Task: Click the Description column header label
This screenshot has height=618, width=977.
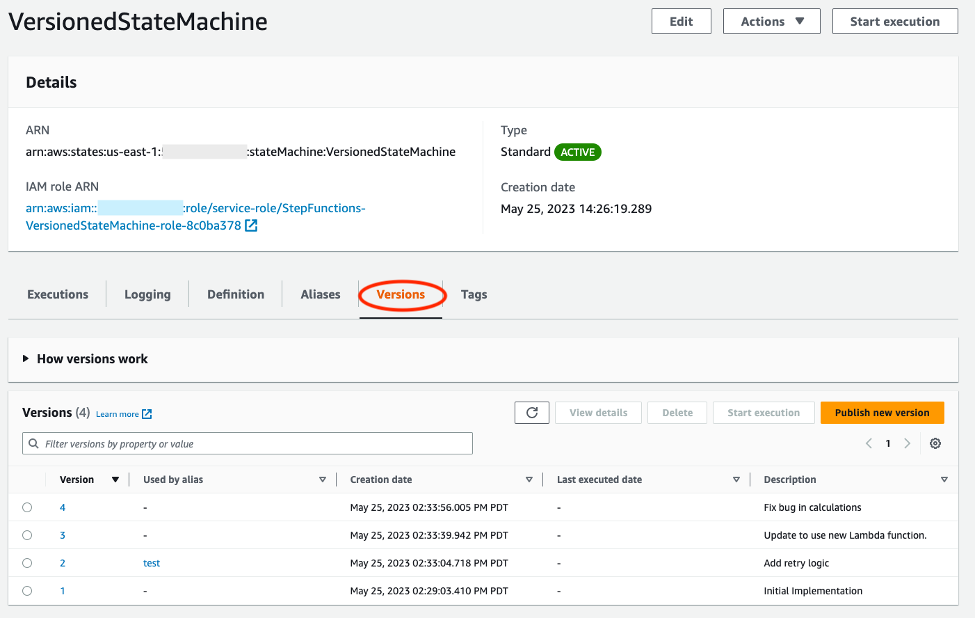Action: (790, 480)
